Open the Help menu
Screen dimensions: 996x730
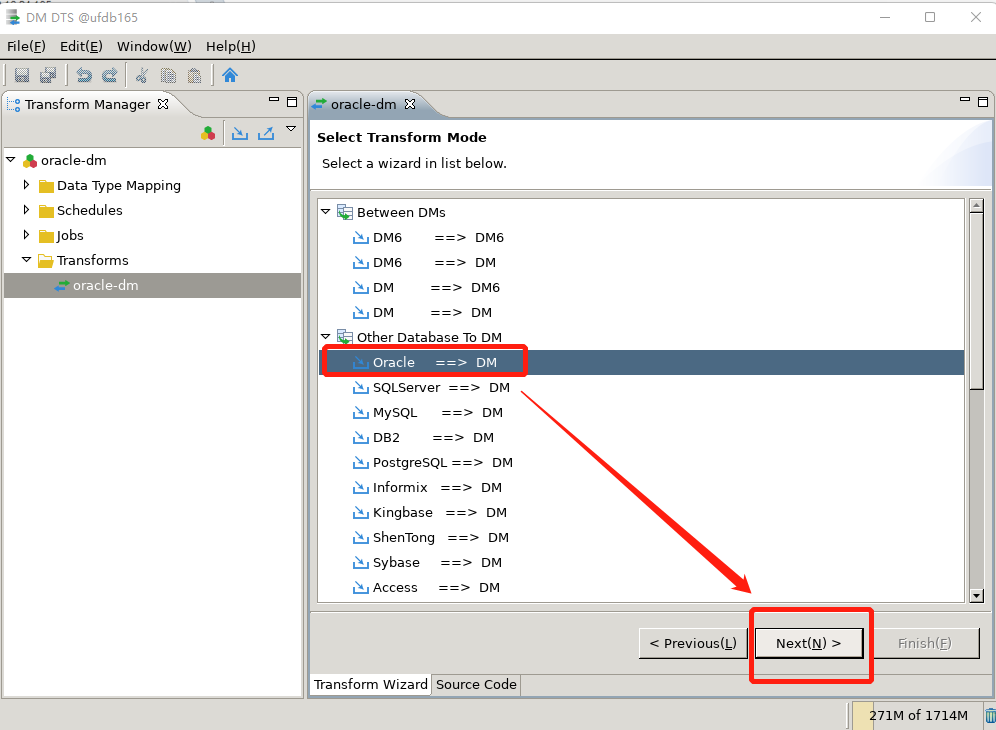231,46
